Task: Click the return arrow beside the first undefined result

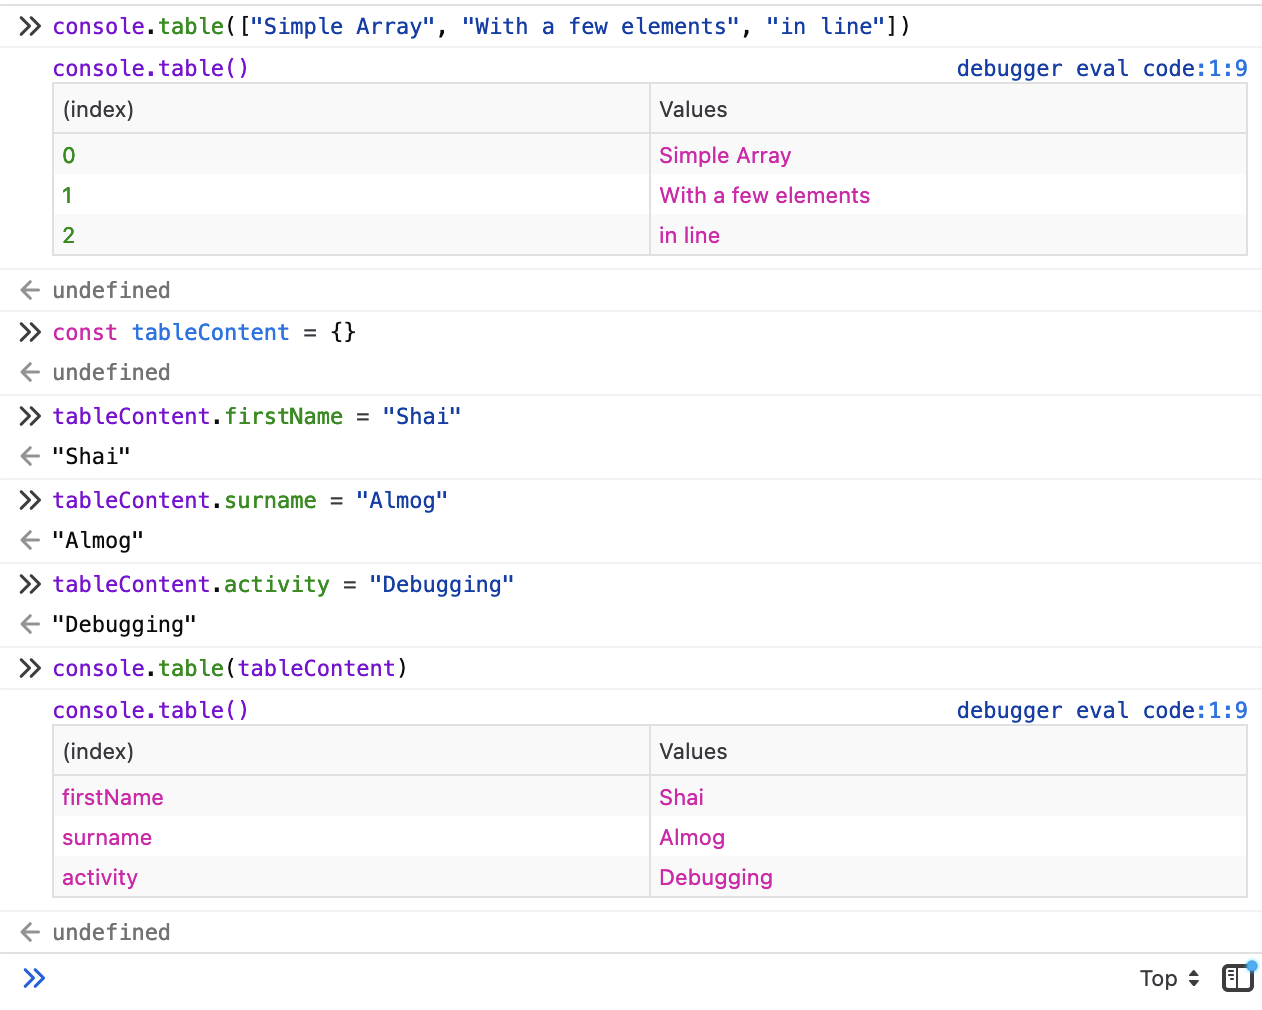Action: 29,290
